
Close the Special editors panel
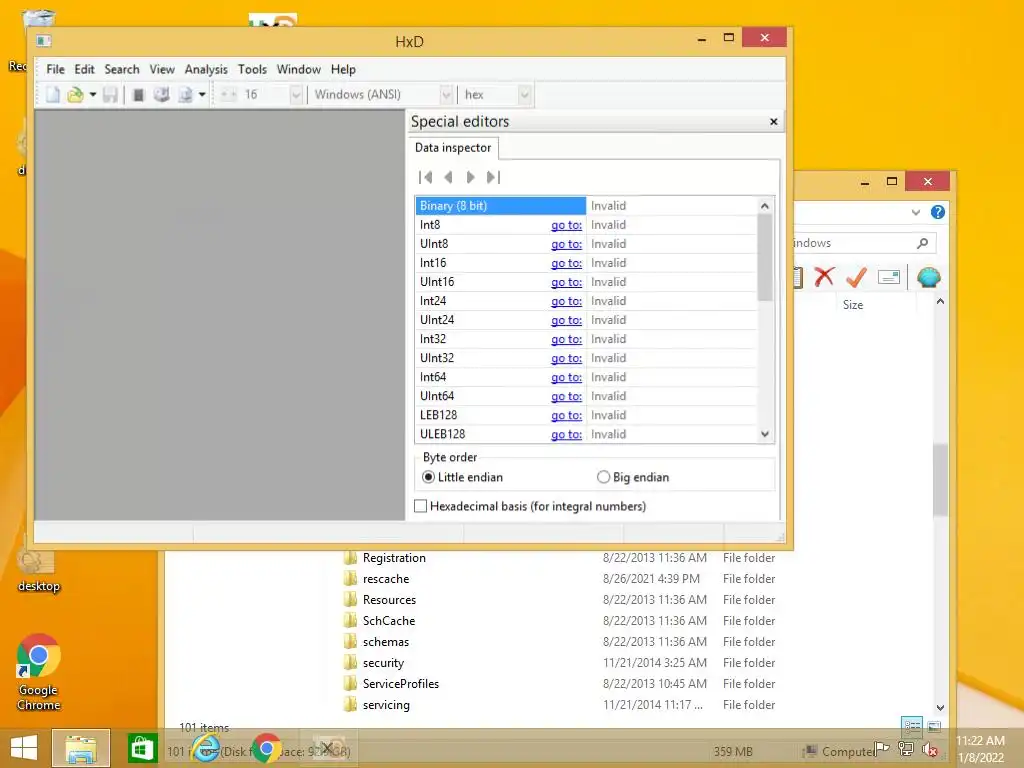tap(773, 121)
